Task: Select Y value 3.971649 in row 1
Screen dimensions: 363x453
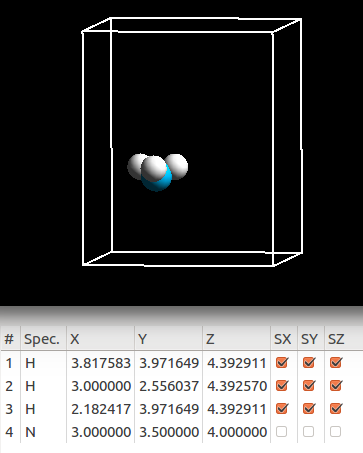Action: 169,363
